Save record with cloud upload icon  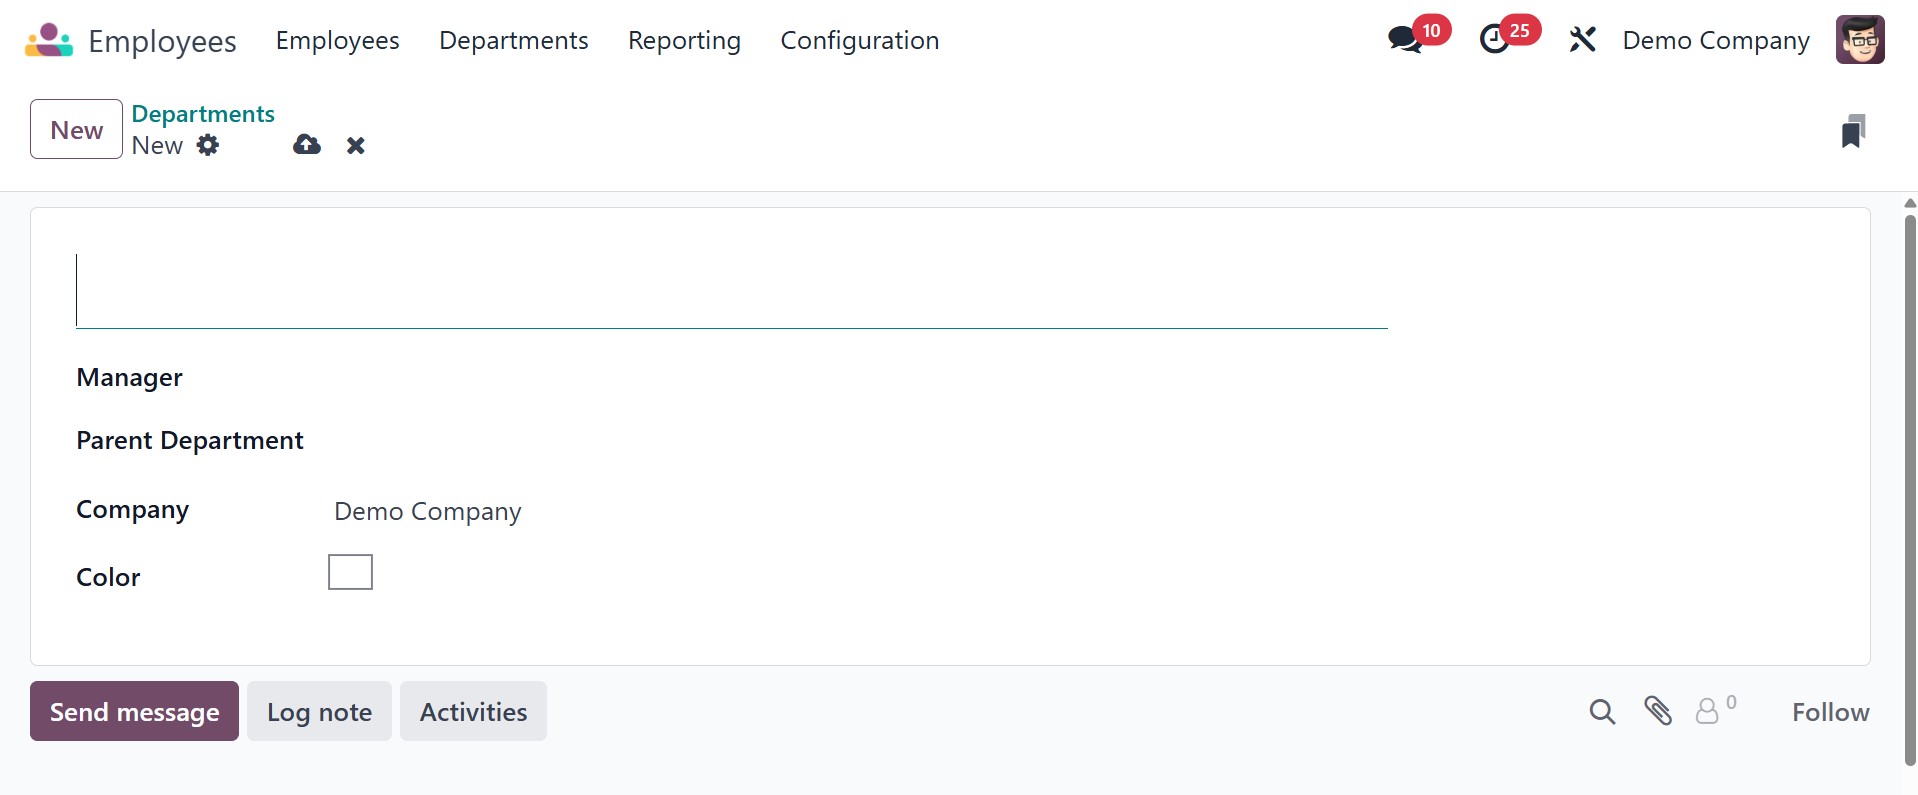click(307, 145)
